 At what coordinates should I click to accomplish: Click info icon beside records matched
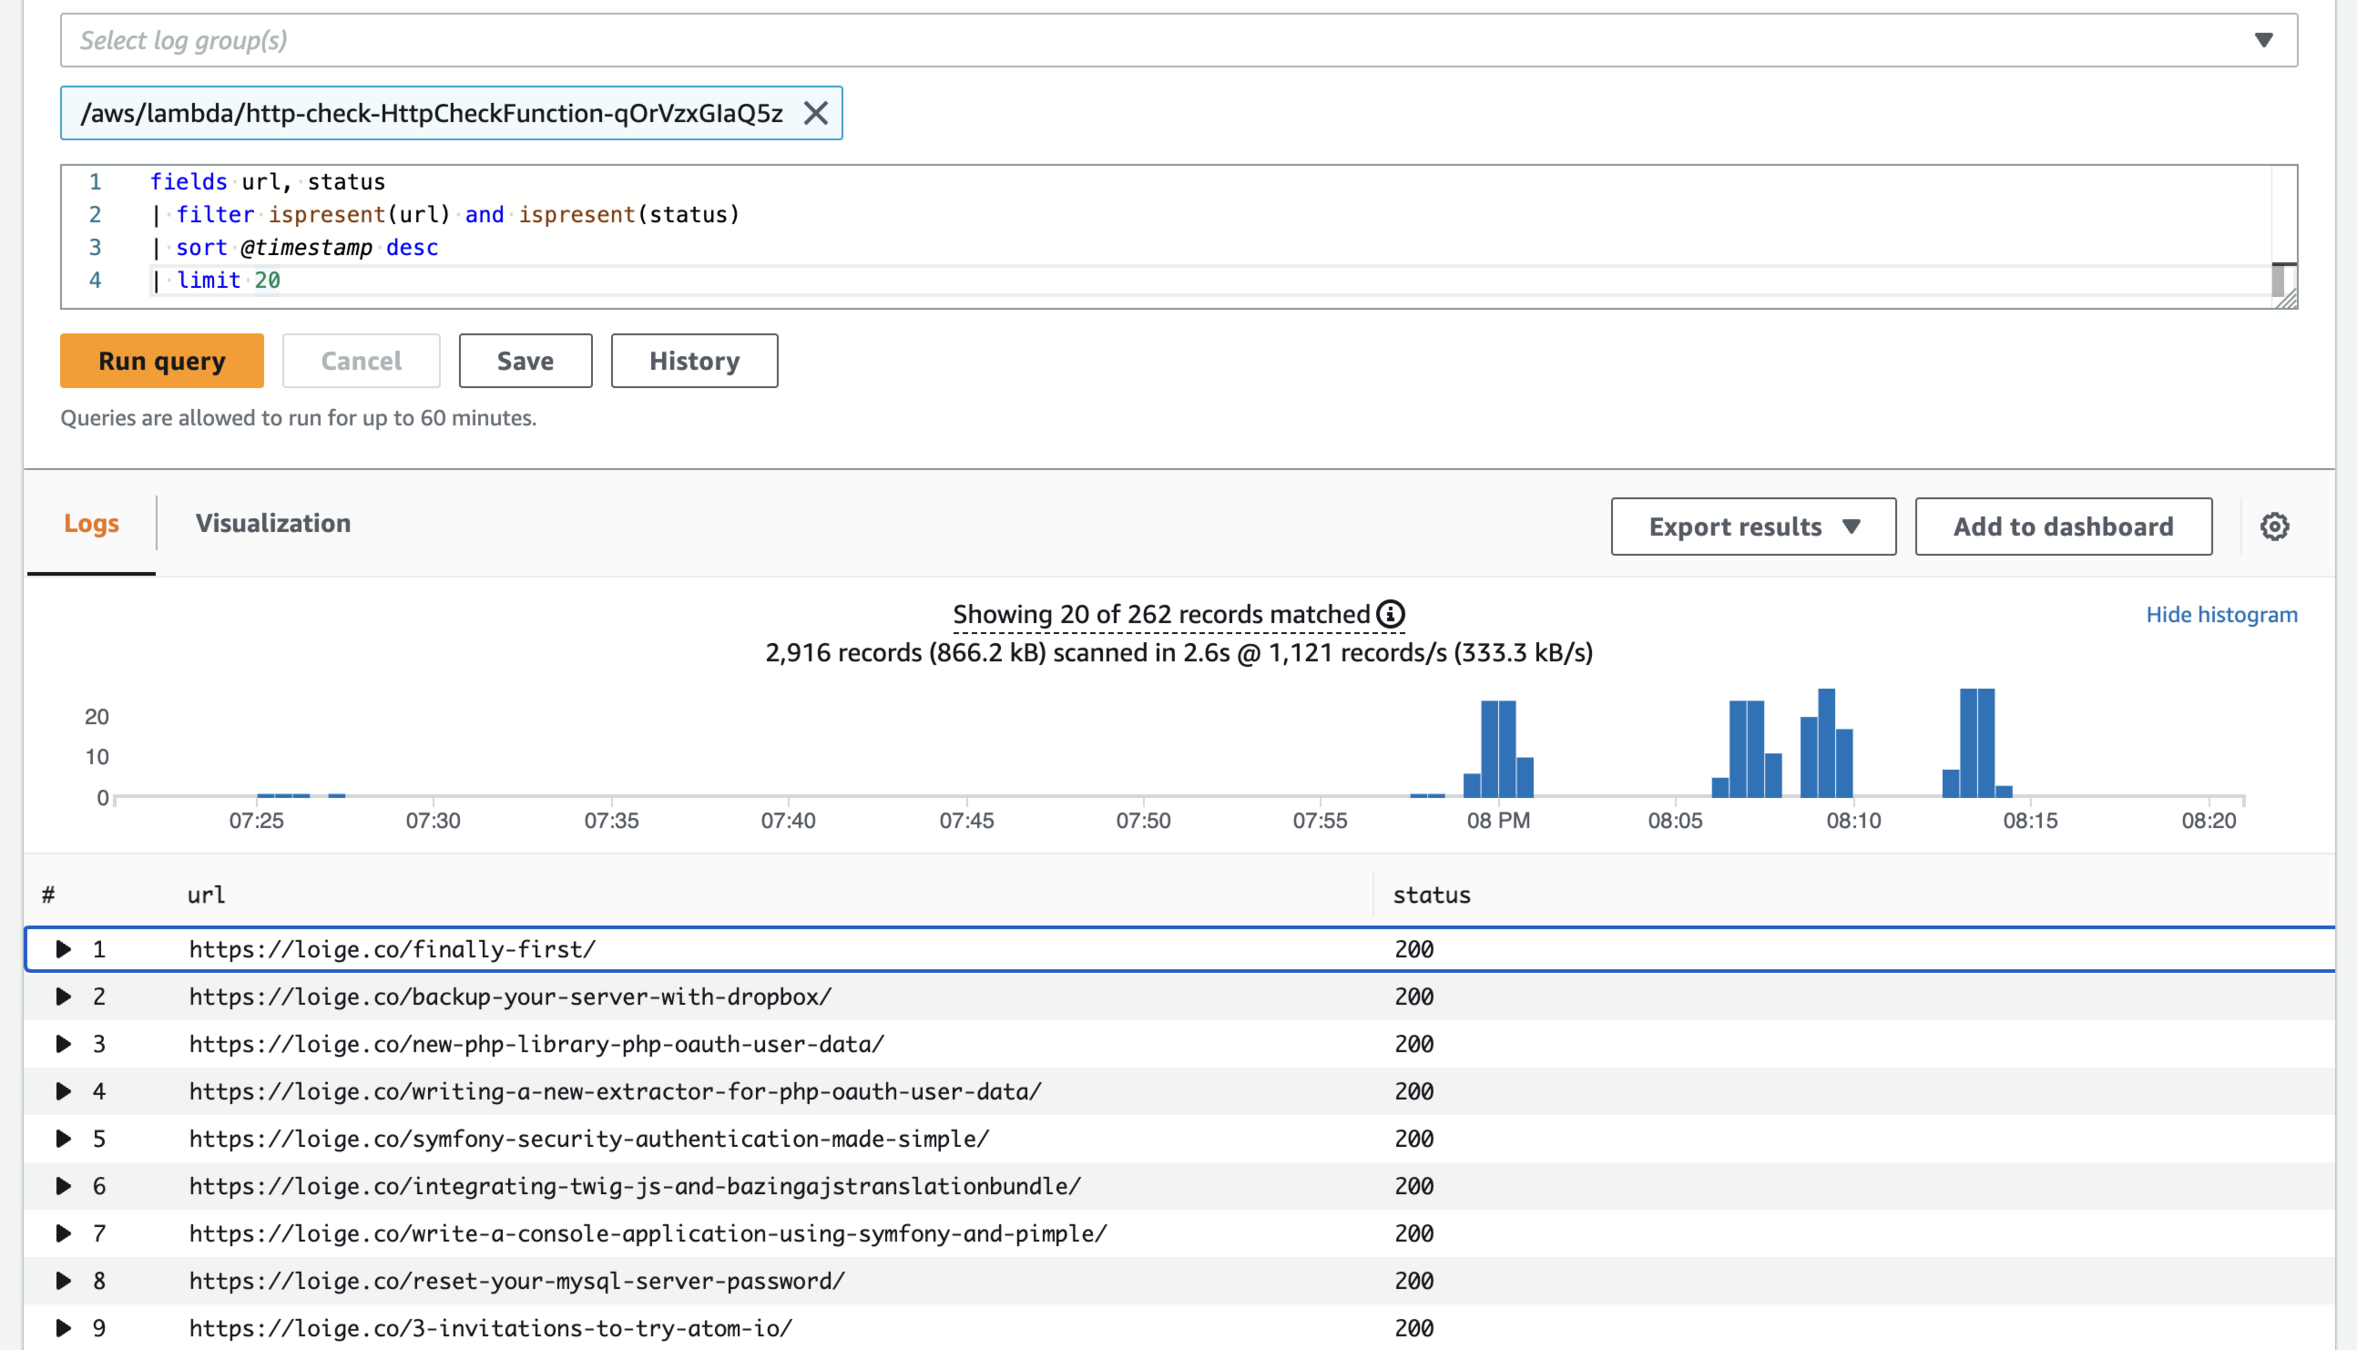click(1390, 614)
